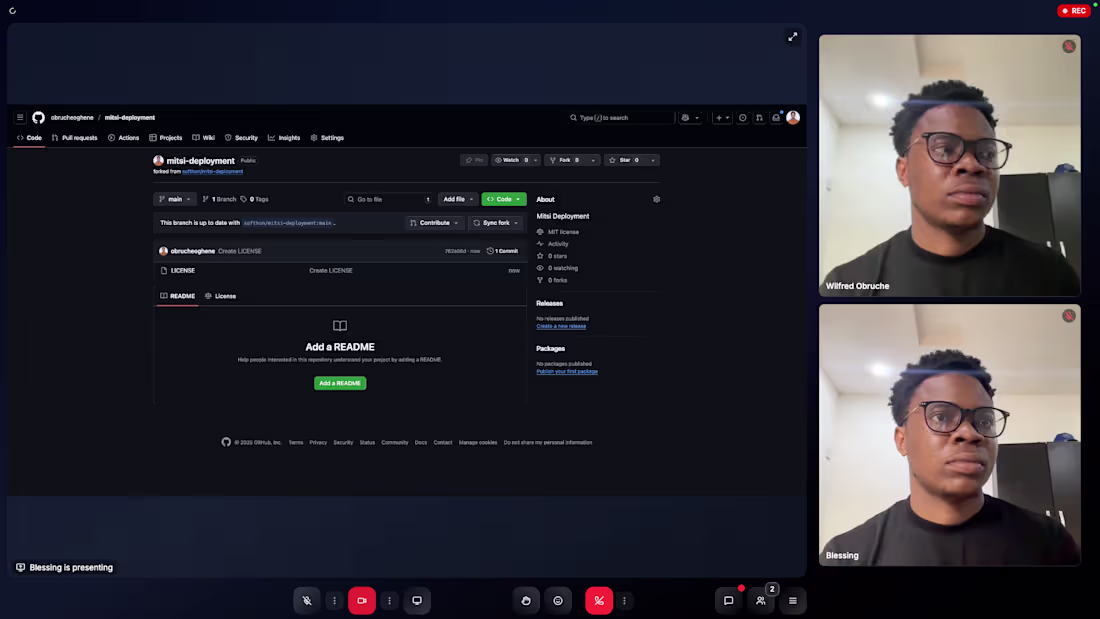
Task: Expand the Add file dropdown
Action: [x=456, y=199]
